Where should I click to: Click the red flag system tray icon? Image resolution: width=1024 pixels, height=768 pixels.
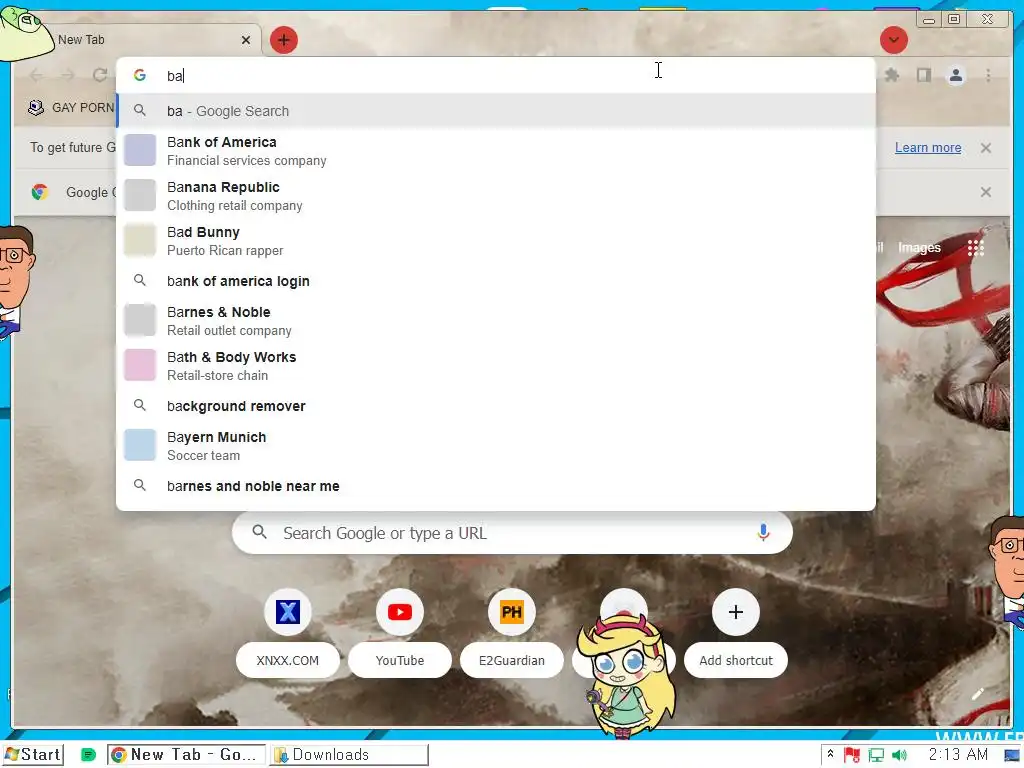click(x=851, y=755)
